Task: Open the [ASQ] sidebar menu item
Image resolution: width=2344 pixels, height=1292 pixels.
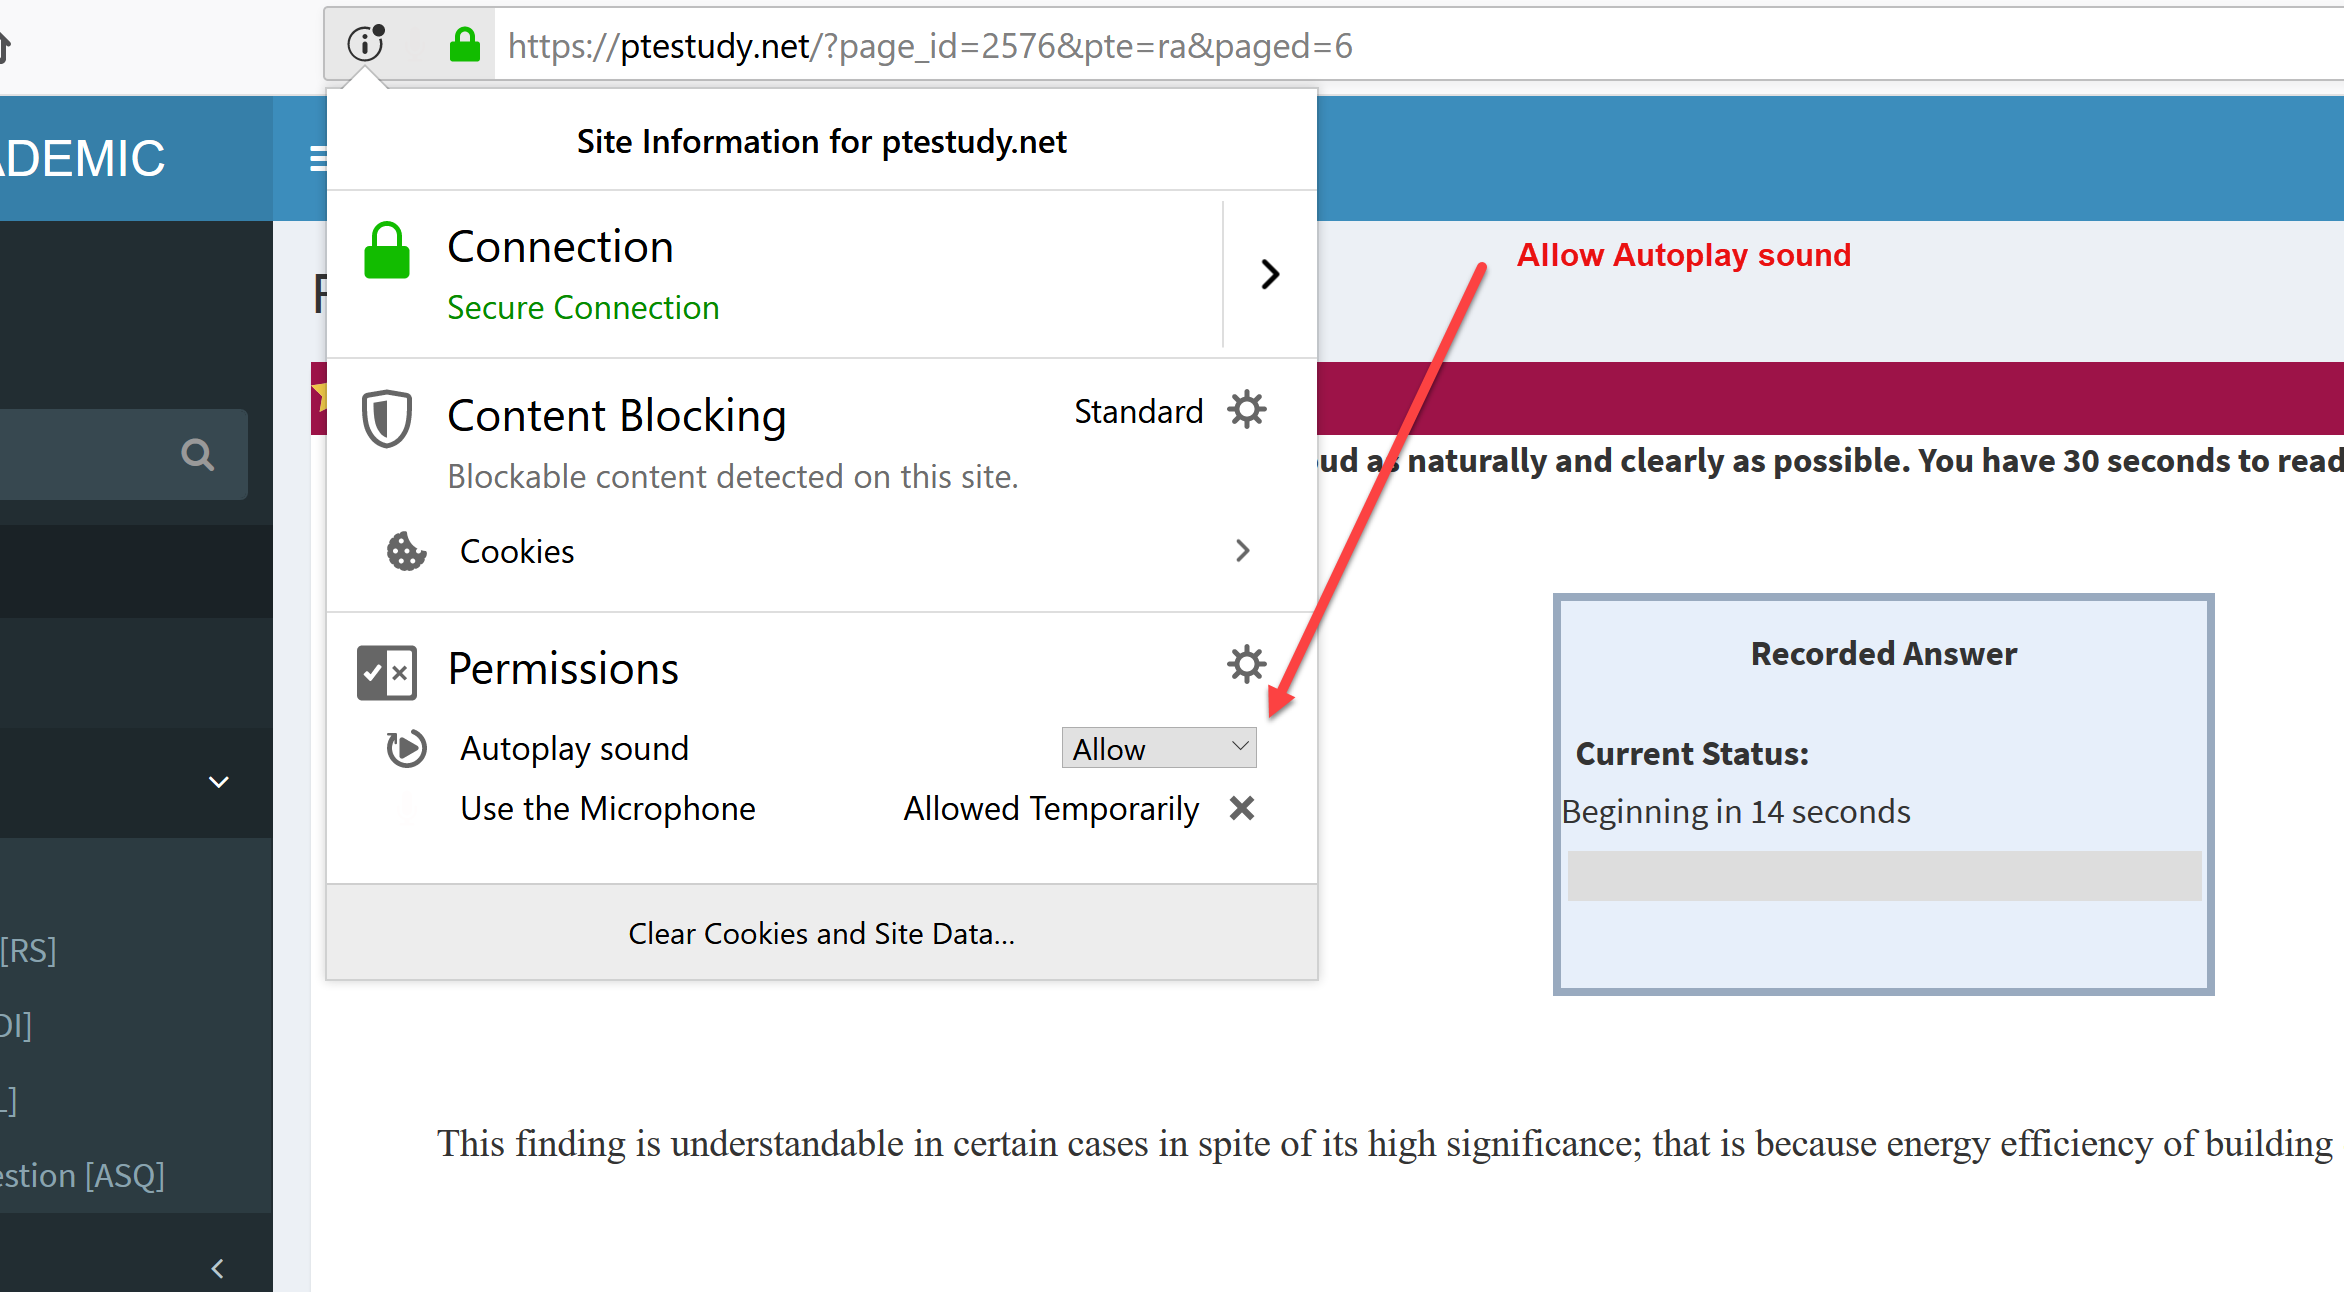Action: click(x=82, y=1176)
